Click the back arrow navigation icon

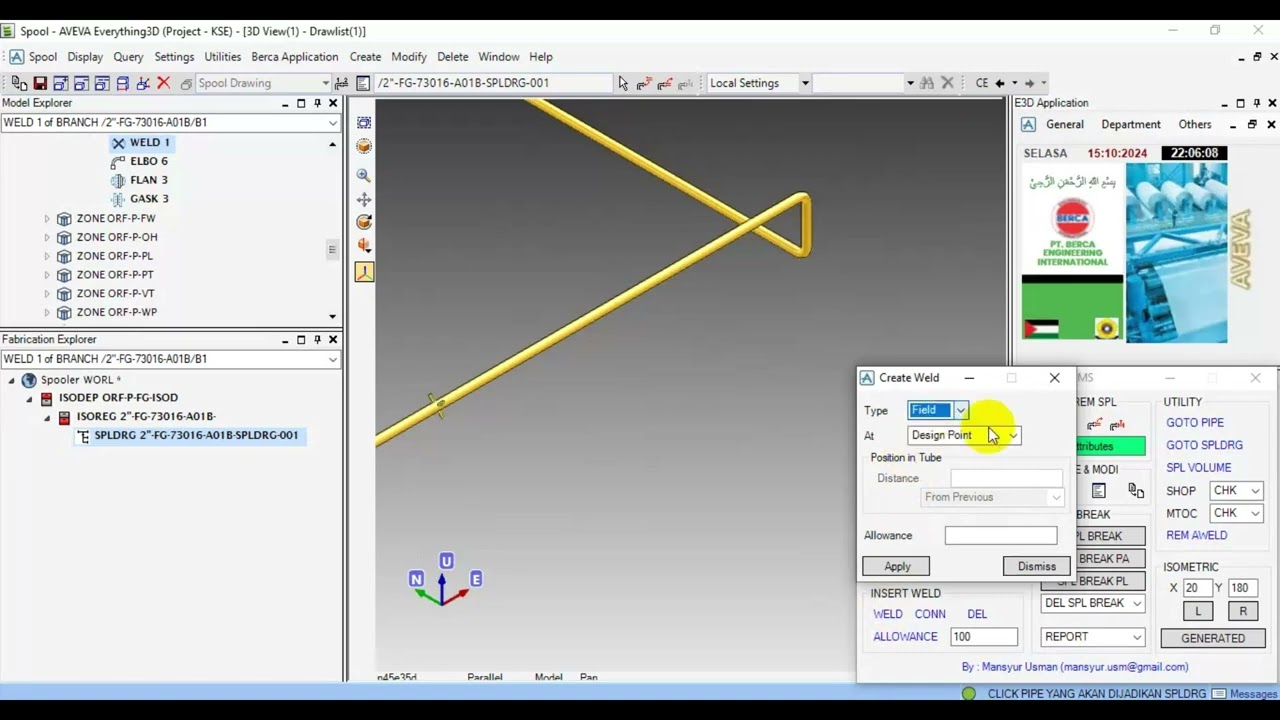click(x=999, y=83)
